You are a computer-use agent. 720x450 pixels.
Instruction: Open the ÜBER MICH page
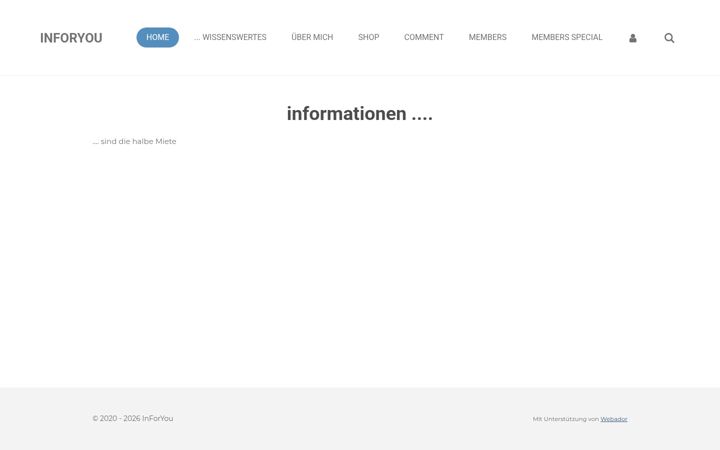(x=312, y=37)
